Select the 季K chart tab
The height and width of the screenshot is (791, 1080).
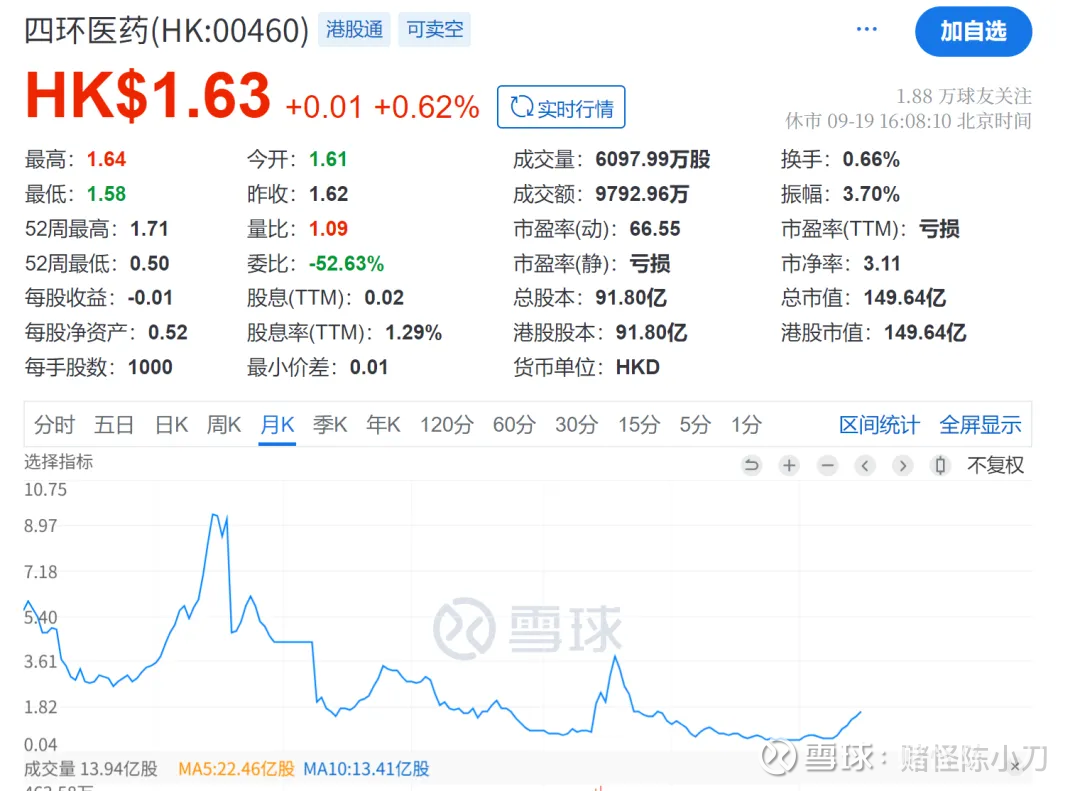tap(330, 424)
